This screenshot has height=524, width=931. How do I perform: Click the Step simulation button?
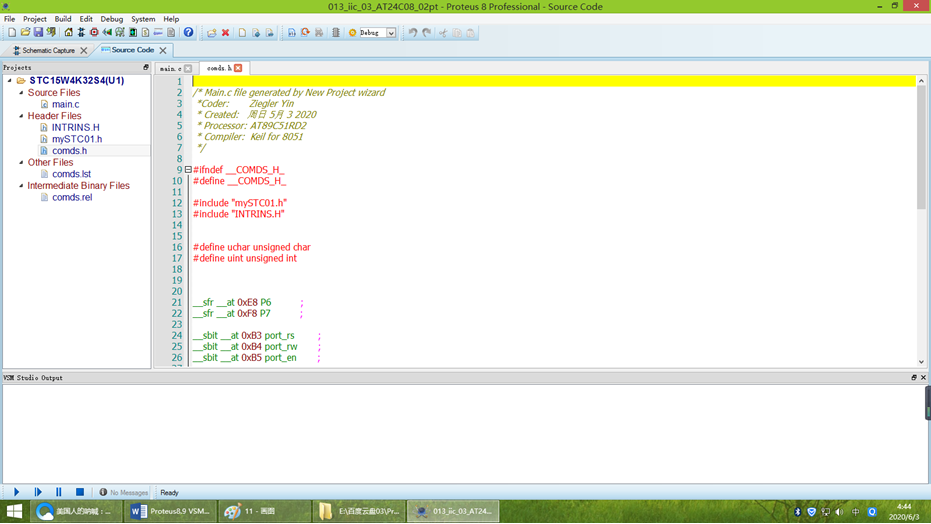click(x=38, y=492)
